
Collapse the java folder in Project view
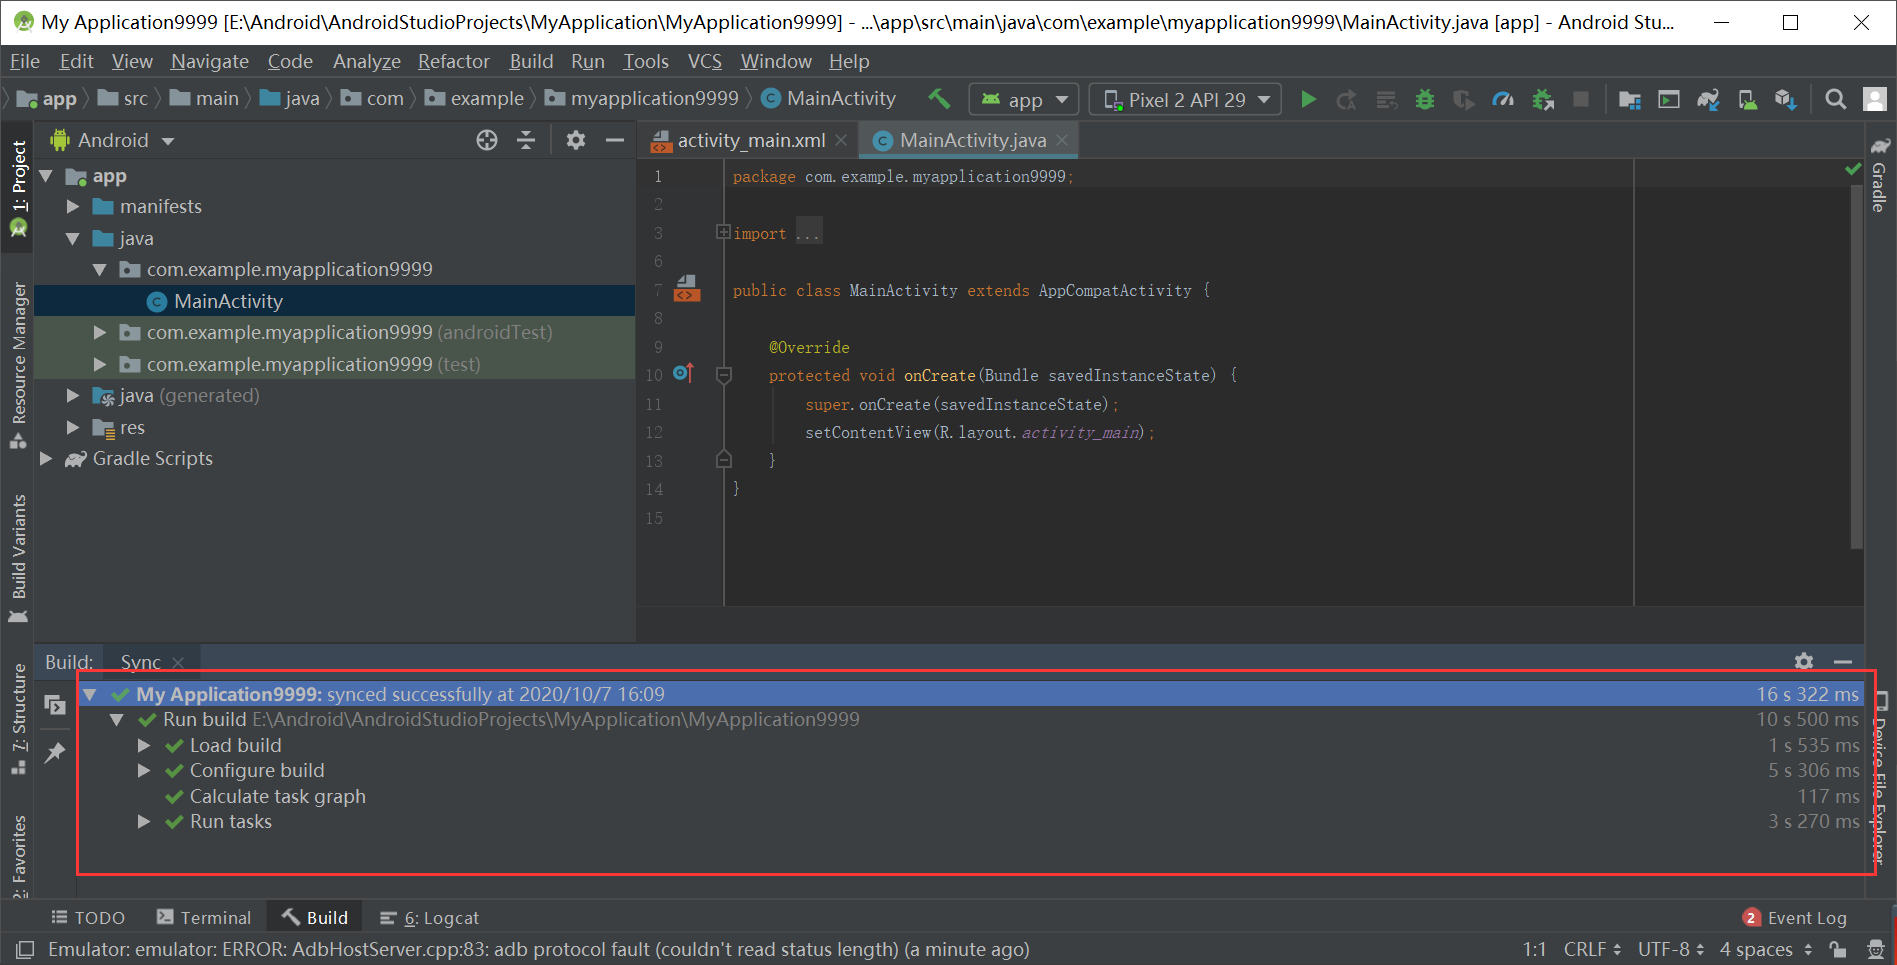(x=72, y=238)
